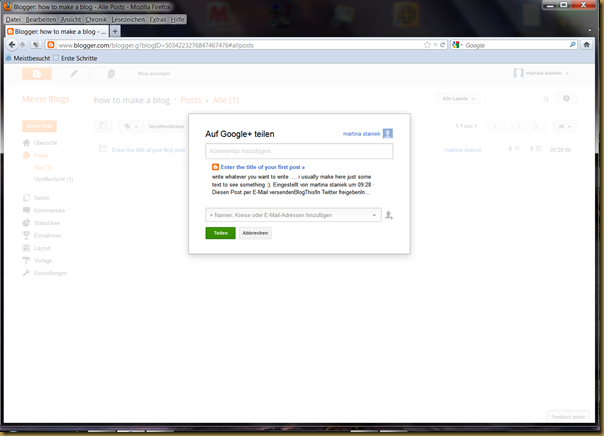Image resolution: width=604 pixels, height=436 pixels.
Task: Open Kommentare in the sidebar
Action: [44, 210]
